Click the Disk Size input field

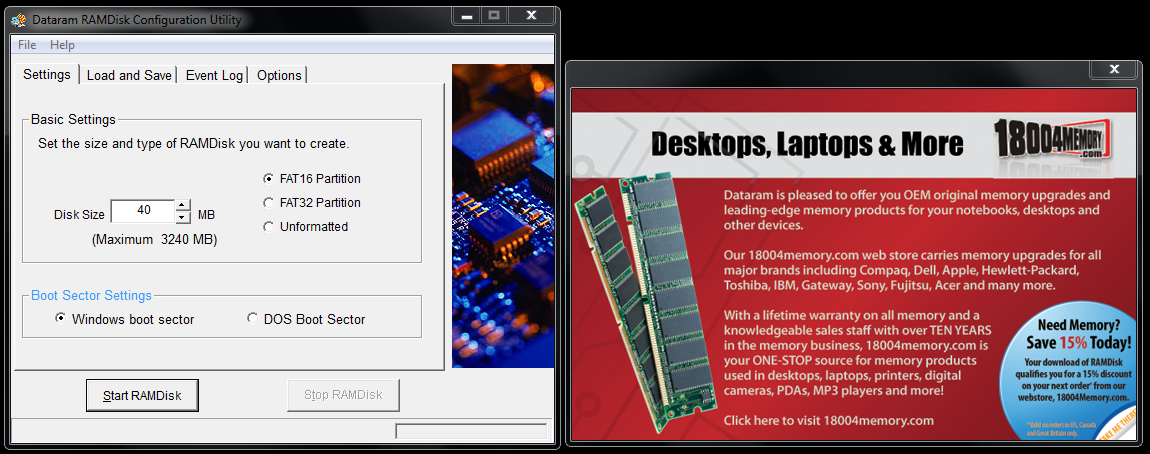142,210
